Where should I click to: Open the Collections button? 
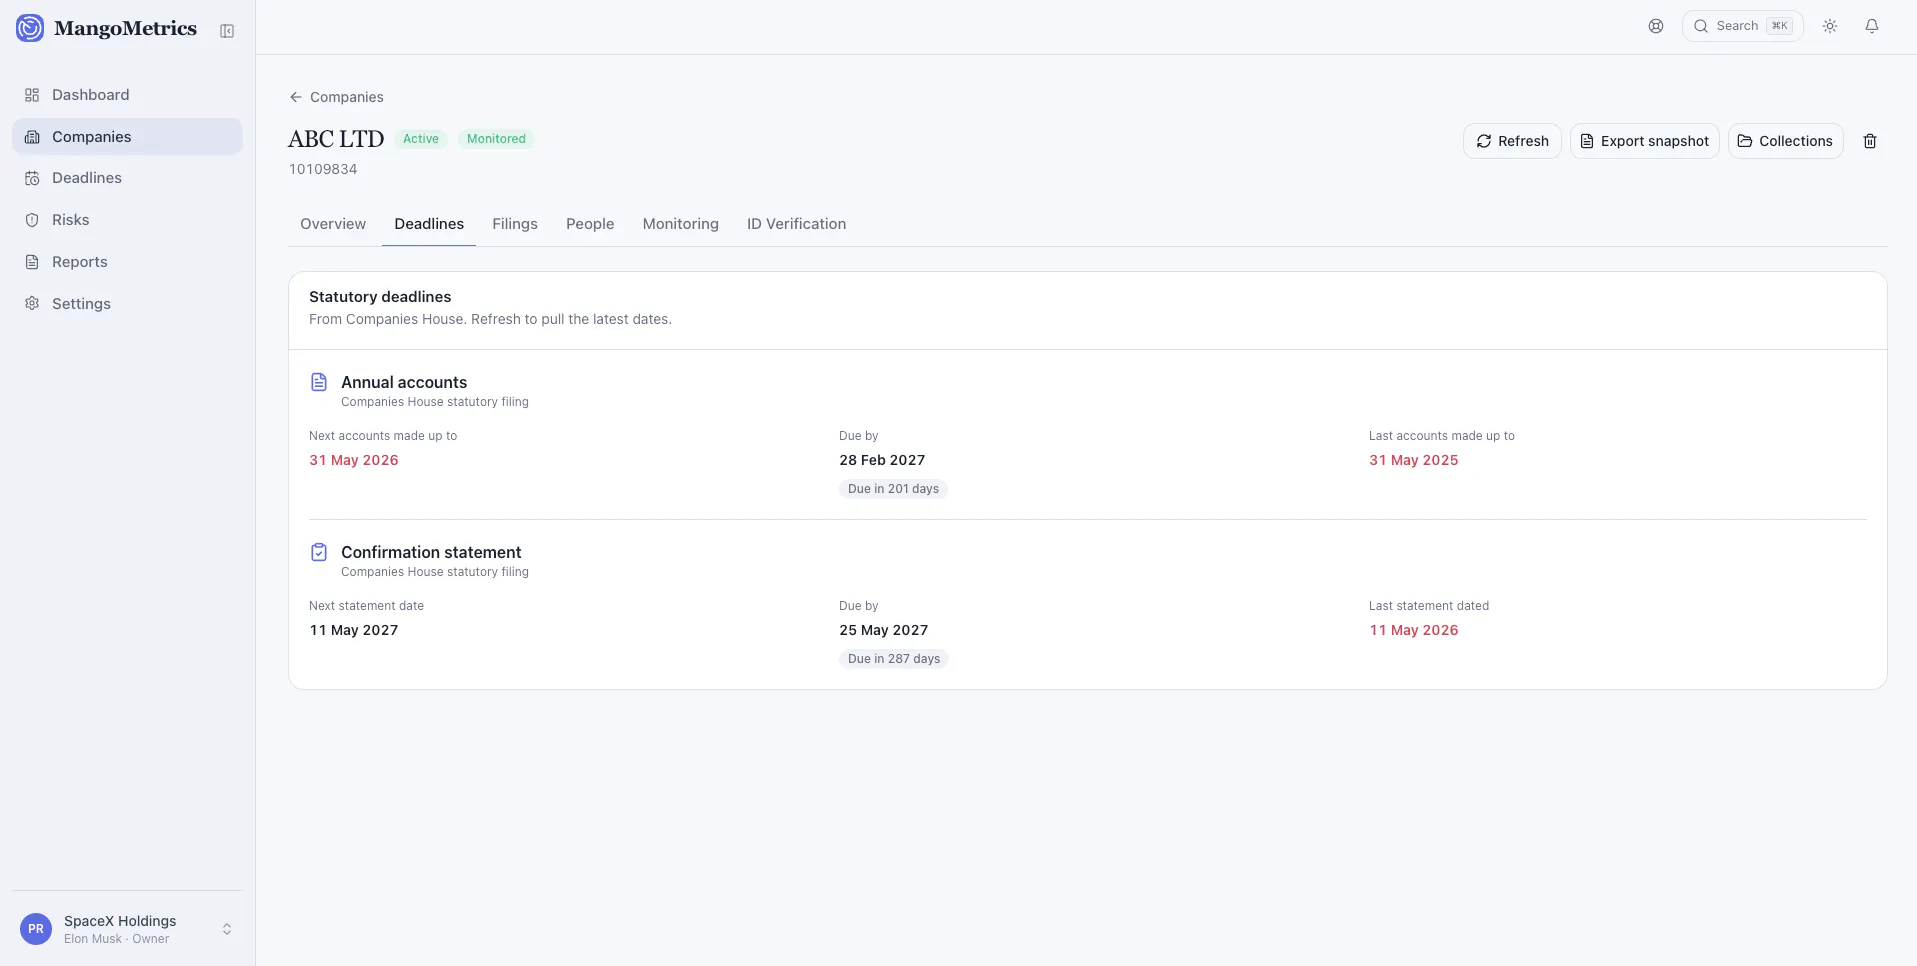(1786, 141)
